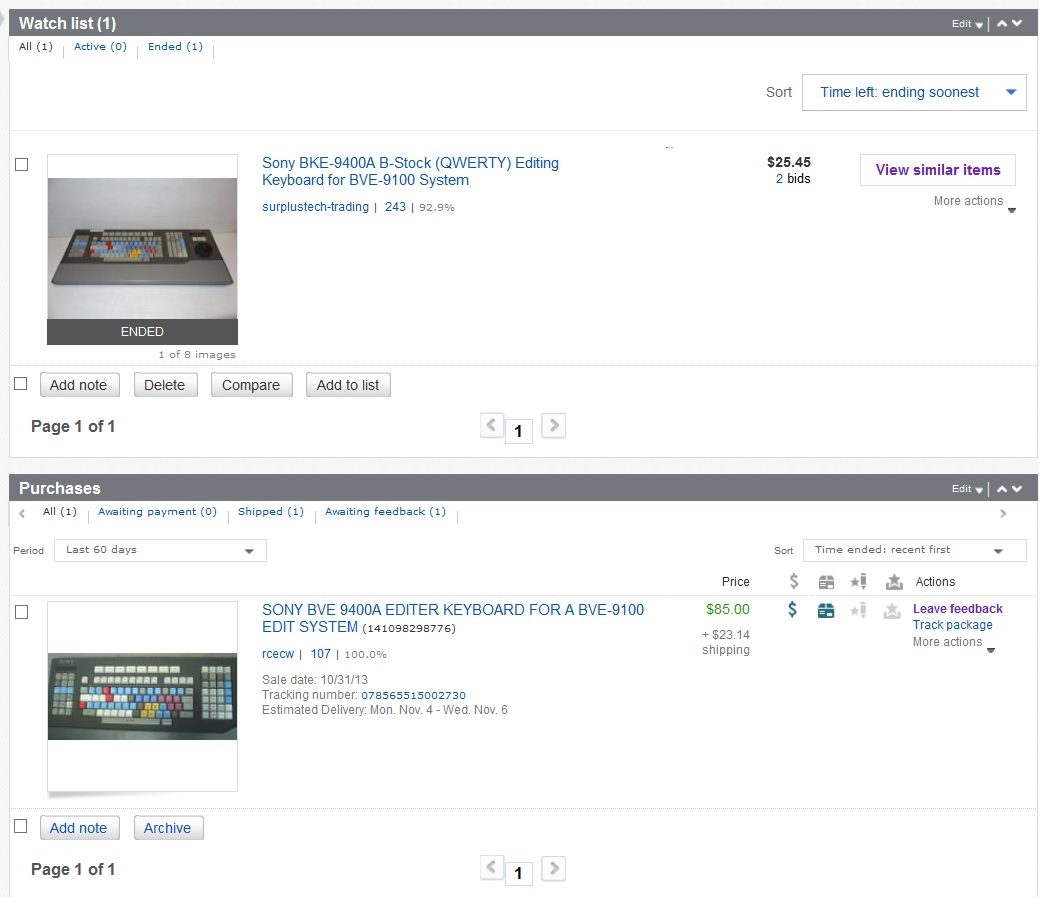The height and width of the screenshot is (897, 1042).
Task: Go to previous page in Watch list
Action: coord(491,425)
